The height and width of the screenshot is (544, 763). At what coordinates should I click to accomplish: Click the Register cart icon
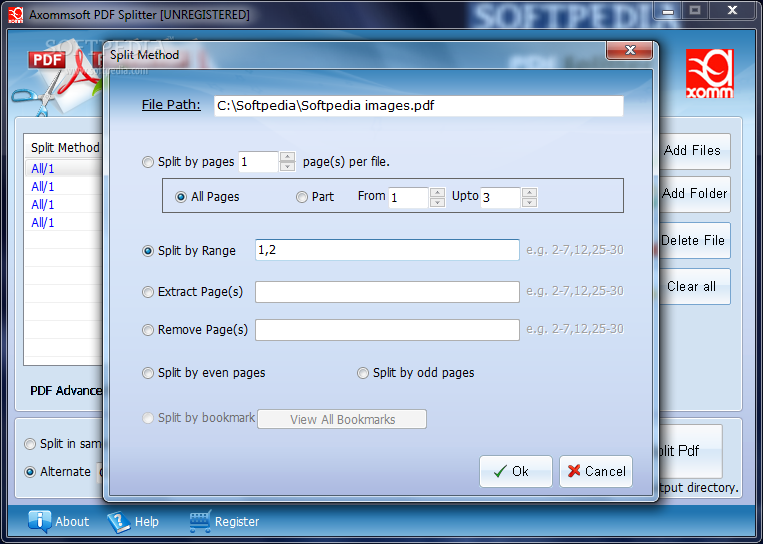(200, 521)
